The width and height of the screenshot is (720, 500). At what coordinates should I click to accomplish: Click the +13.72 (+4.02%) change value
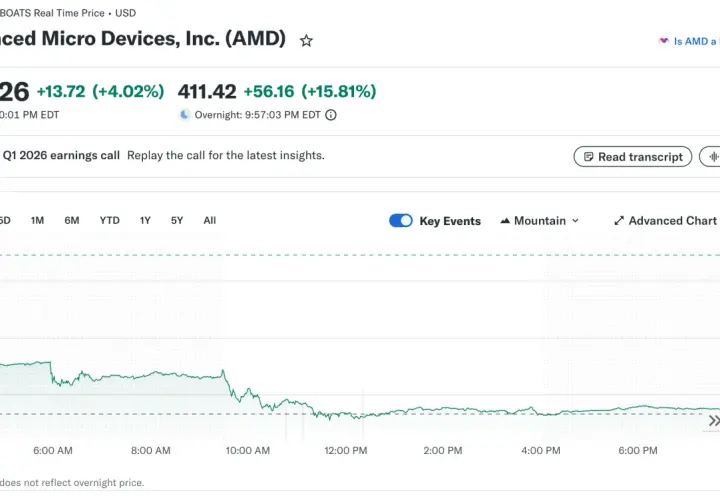pos(101,91)
